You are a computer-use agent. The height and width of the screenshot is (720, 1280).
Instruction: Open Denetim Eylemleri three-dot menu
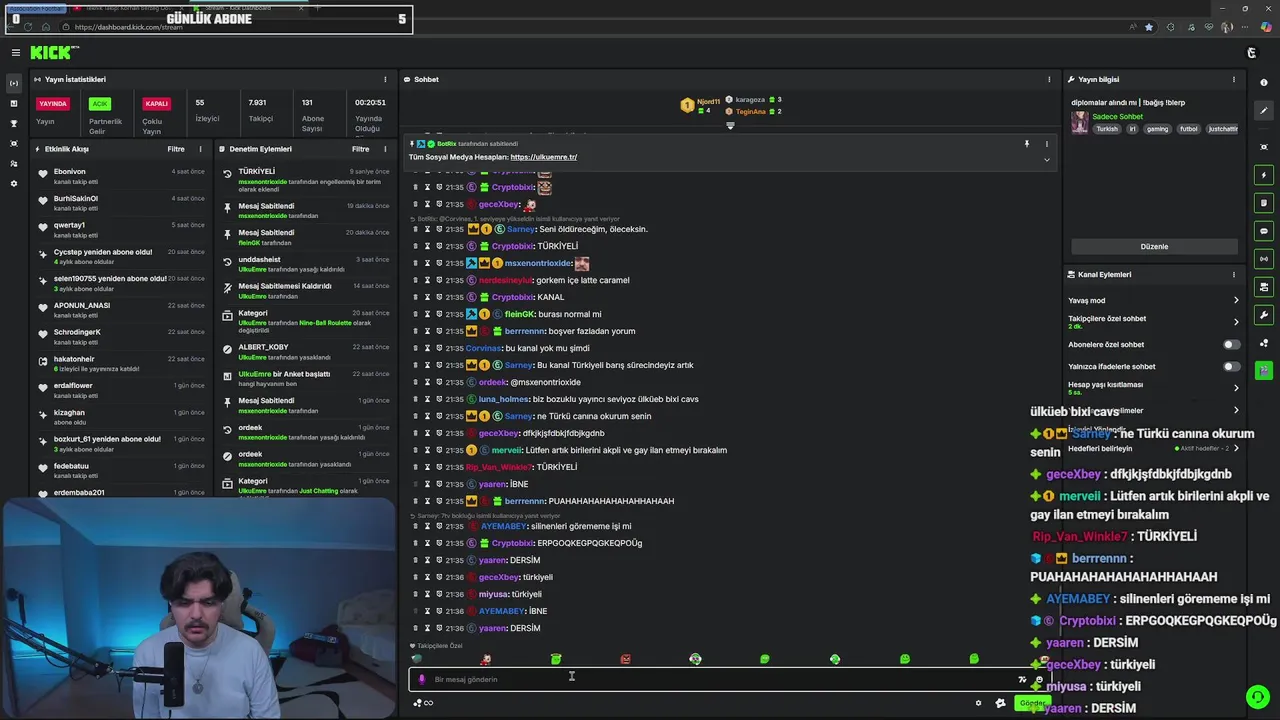(385, 149)
